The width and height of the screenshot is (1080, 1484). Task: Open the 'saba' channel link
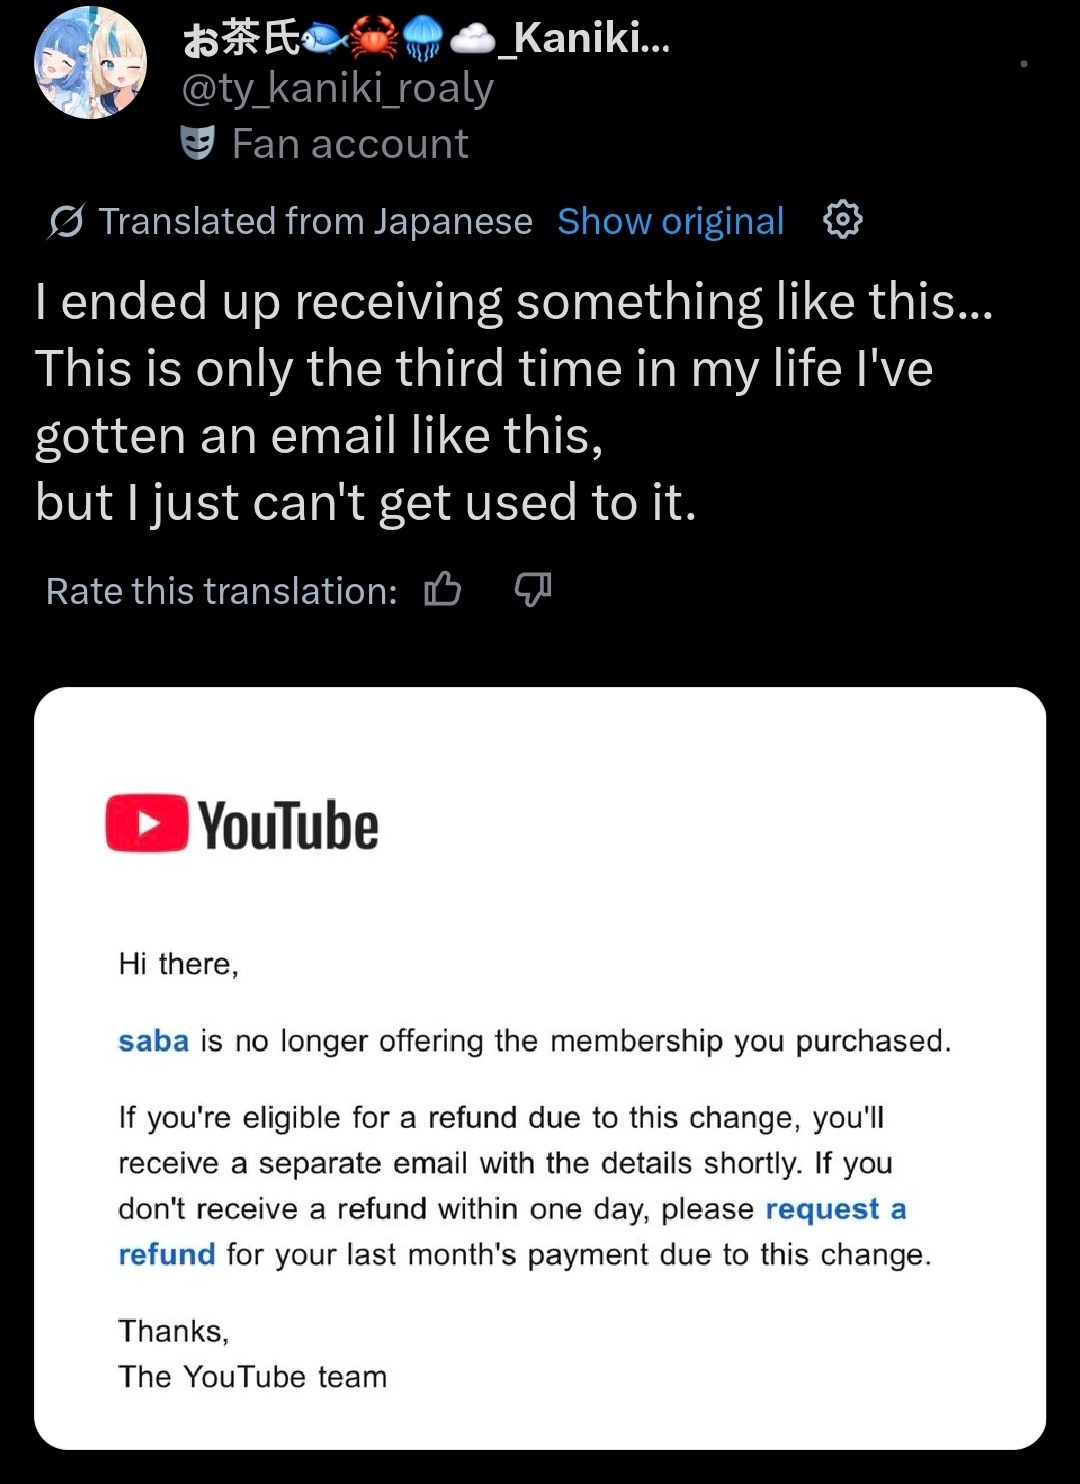pyautogui.click(x=154, y=1041)
